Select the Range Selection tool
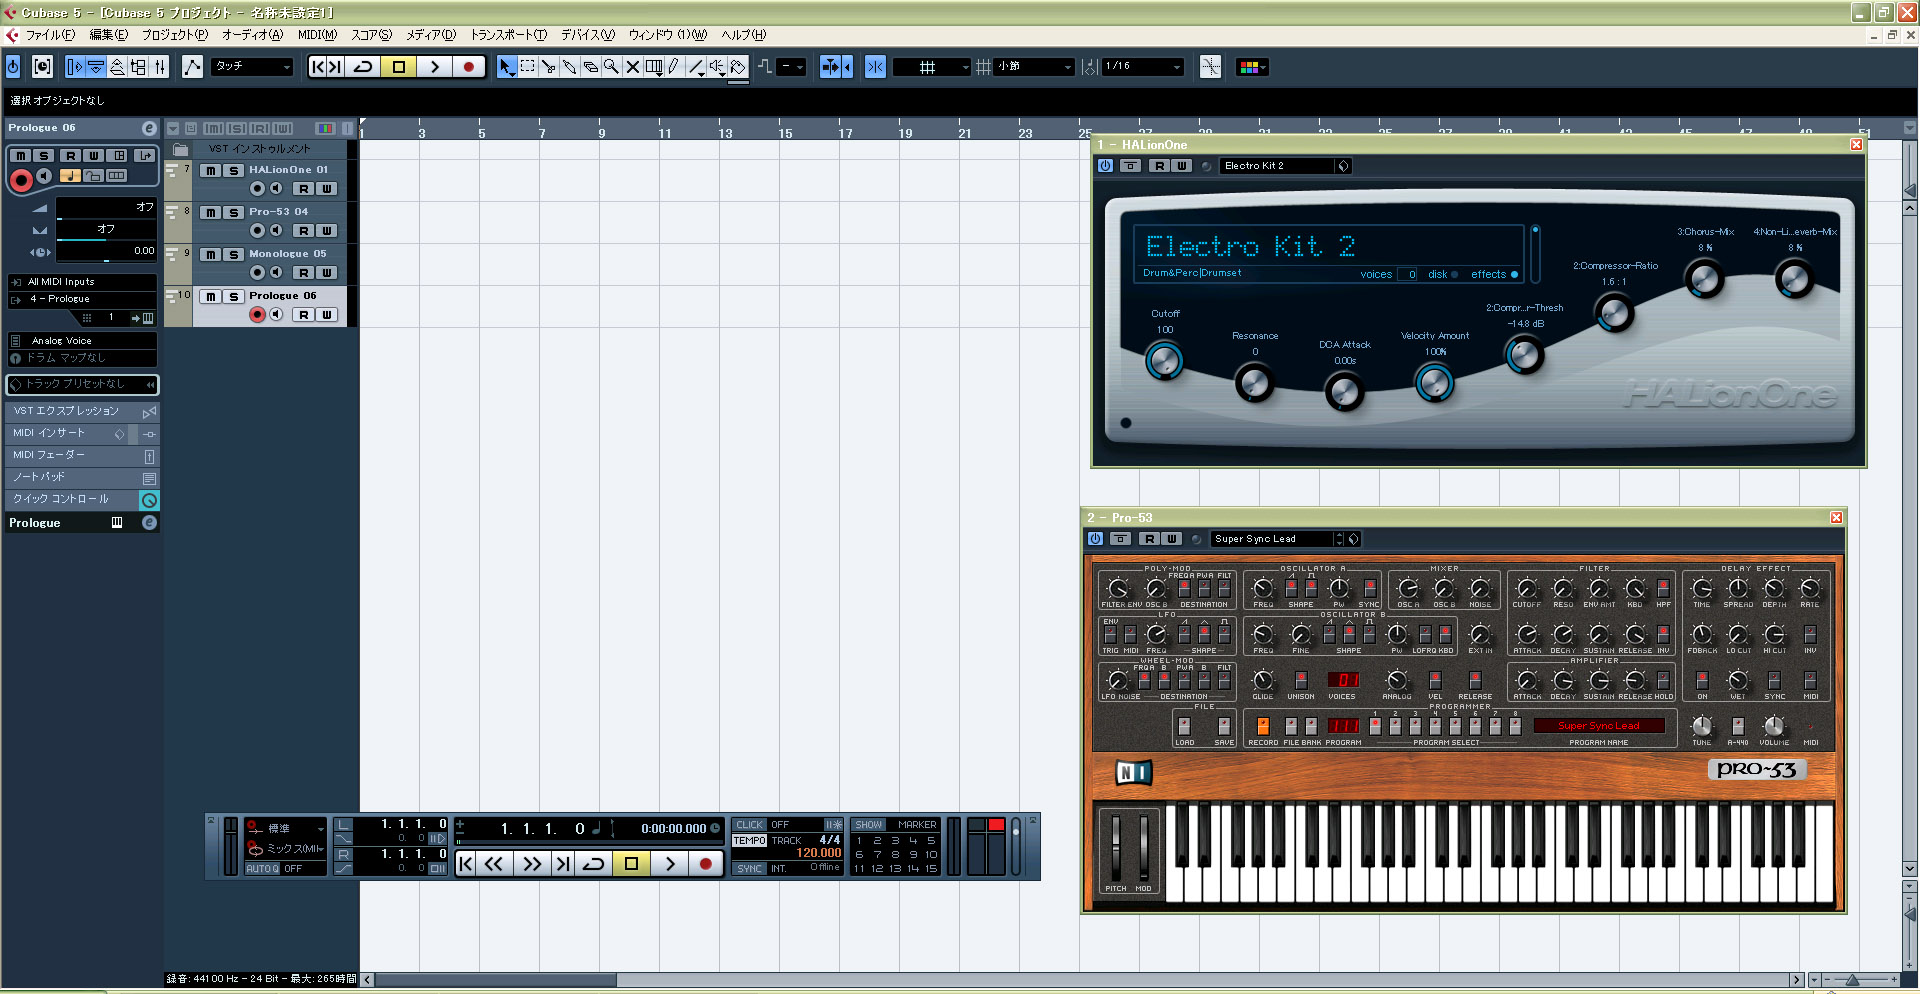1920x994 pixels. coord(528,67)
